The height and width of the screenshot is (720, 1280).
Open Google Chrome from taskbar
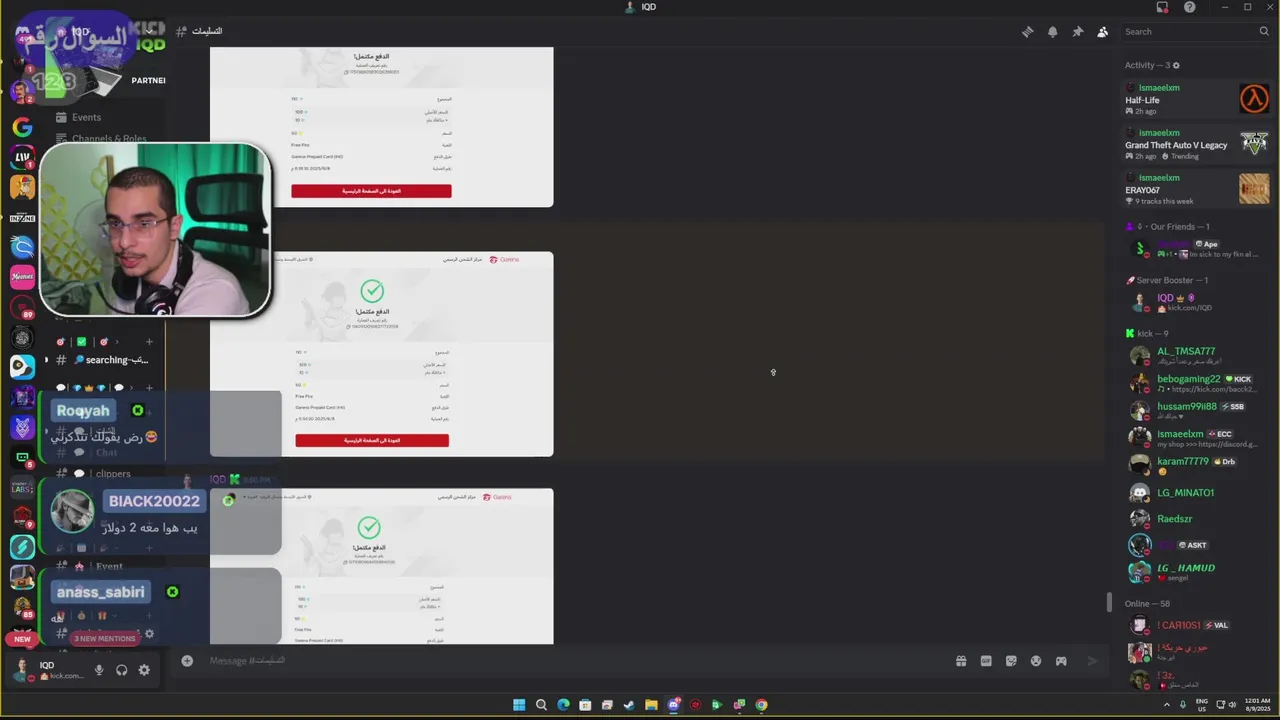click(x=761, y=705)
